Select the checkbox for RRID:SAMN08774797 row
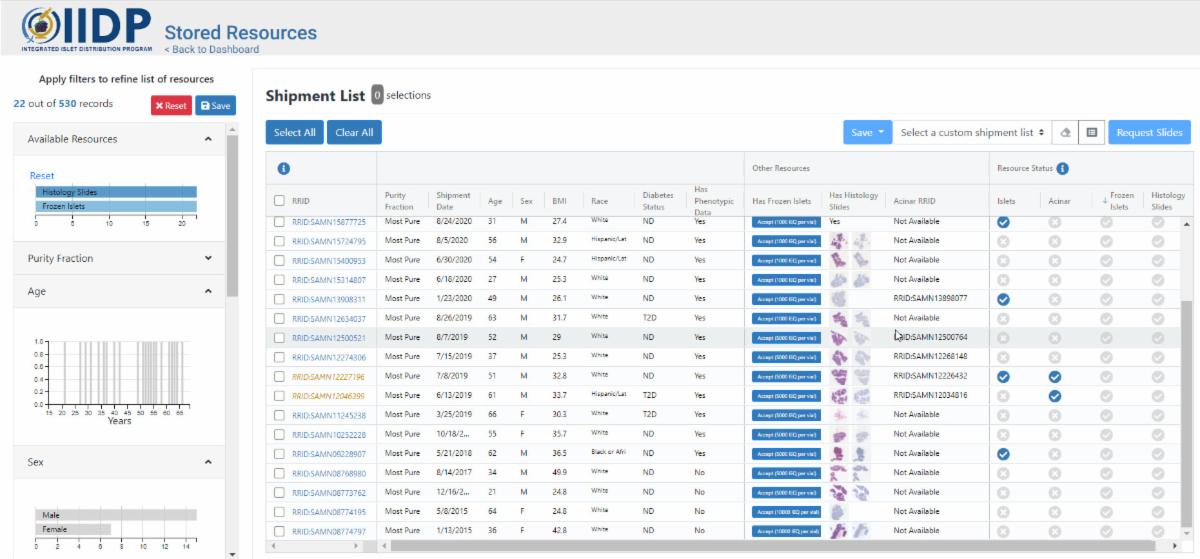Viewport: 1200px width, 559px height. (x=280, y=531)
